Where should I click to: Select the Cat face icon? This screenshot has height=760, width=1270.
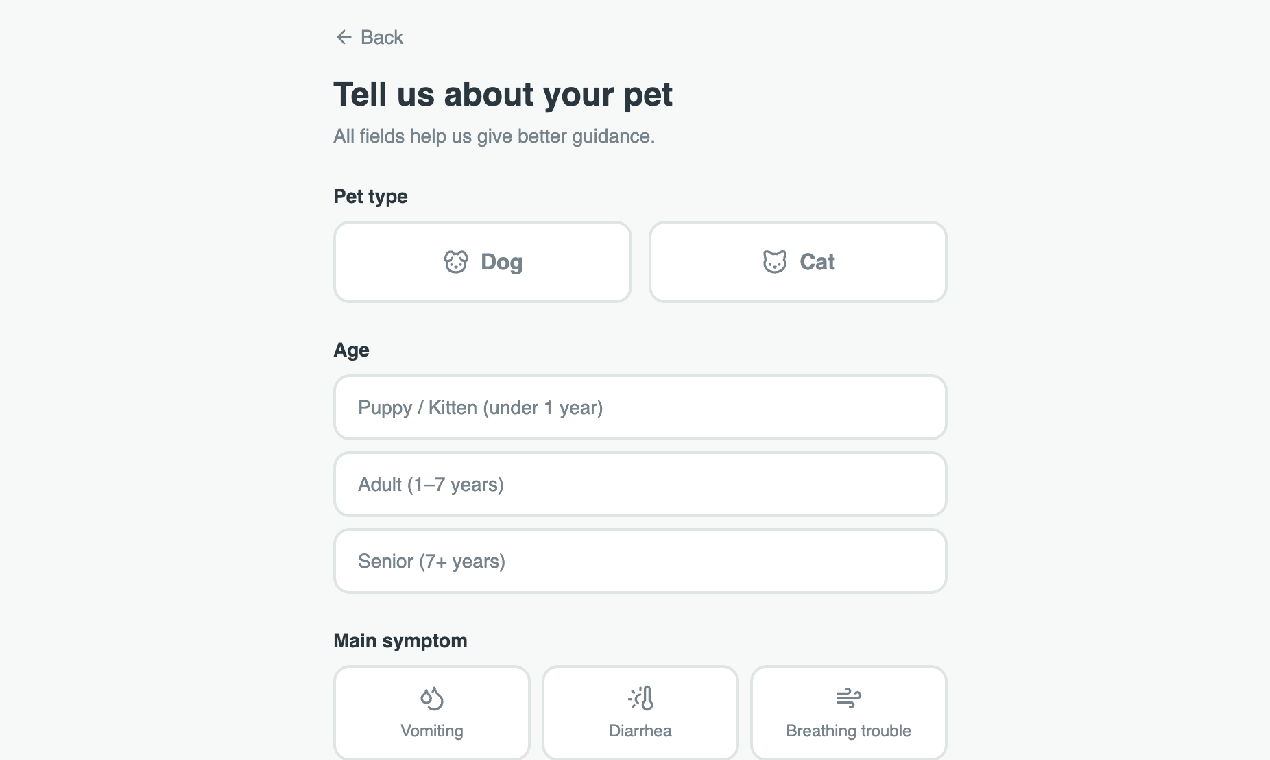point(775,261)
